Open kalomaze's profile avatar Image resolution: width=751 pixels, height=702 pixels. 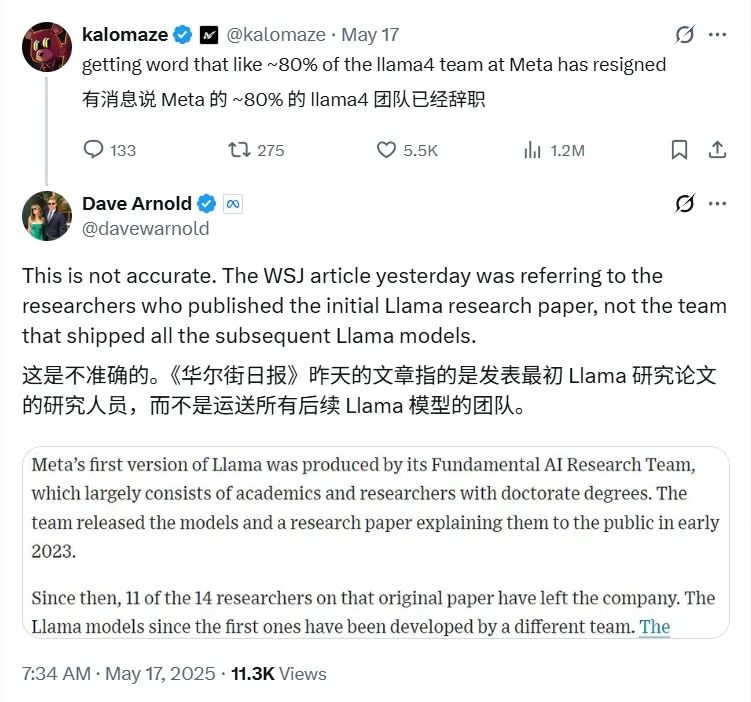pyautogui.click(x=47, y=47)
